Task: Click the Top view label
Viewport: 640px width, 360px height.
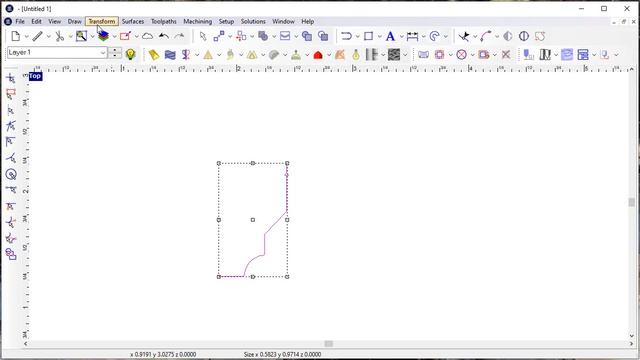Action: tap(35, 76)
